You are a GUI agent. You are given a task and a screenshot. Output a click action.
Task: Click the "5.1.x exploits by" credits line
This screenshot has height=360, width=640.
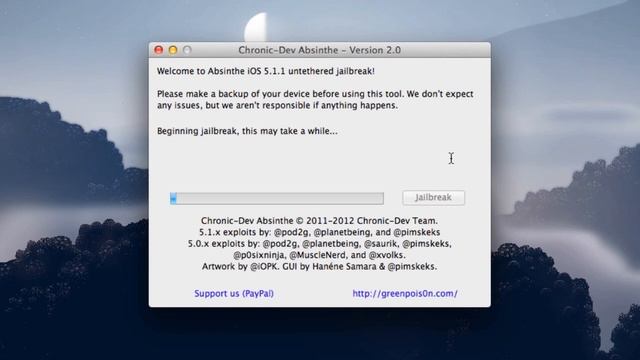(320, 232)
